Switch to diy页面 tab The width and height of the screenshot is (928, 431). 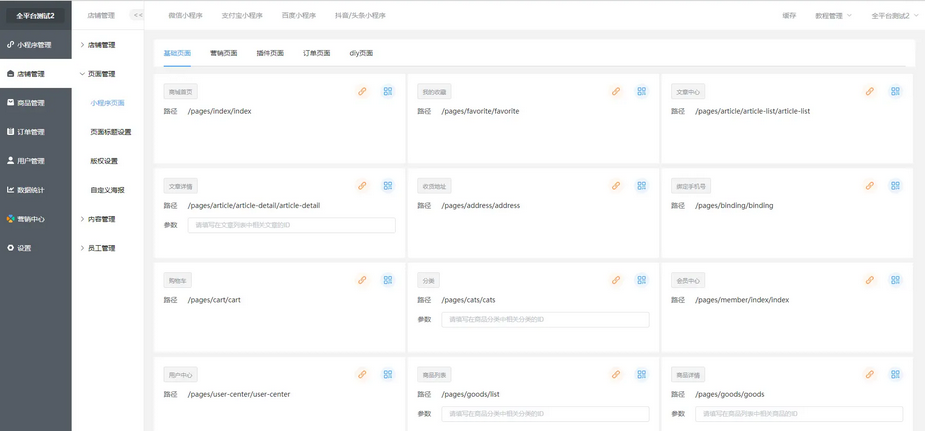click(361, 53)
